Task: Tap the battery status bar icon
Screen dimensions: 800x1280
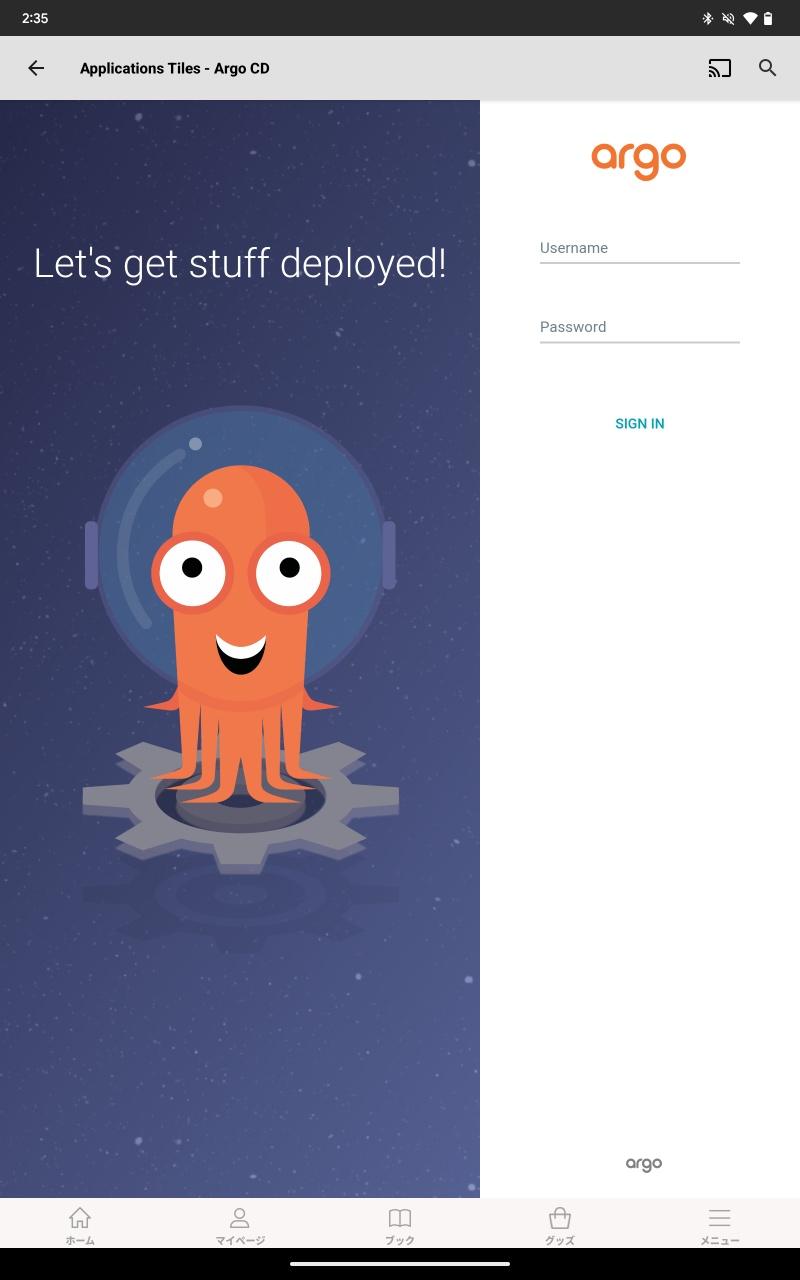Action: (x=768, y=18)
